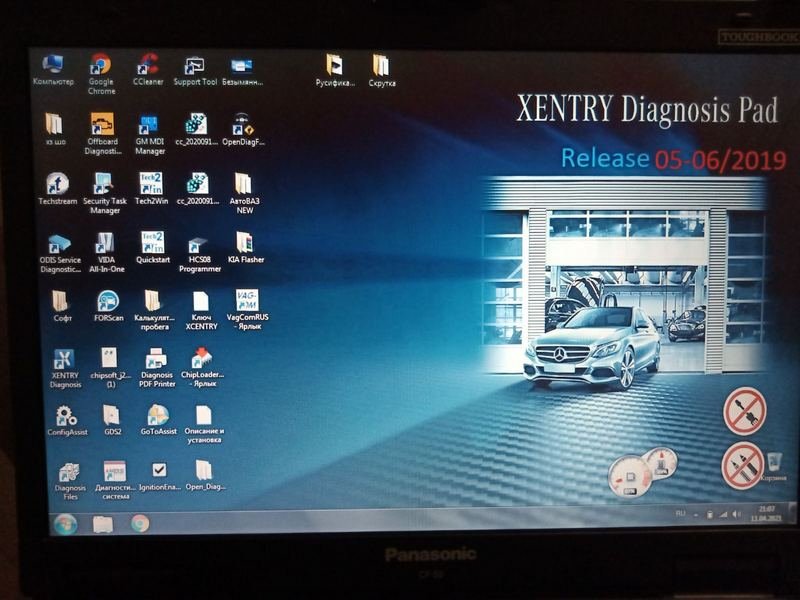800x600 pixels.
Task: Open the Windows Start menu
Action: point(66,523)
